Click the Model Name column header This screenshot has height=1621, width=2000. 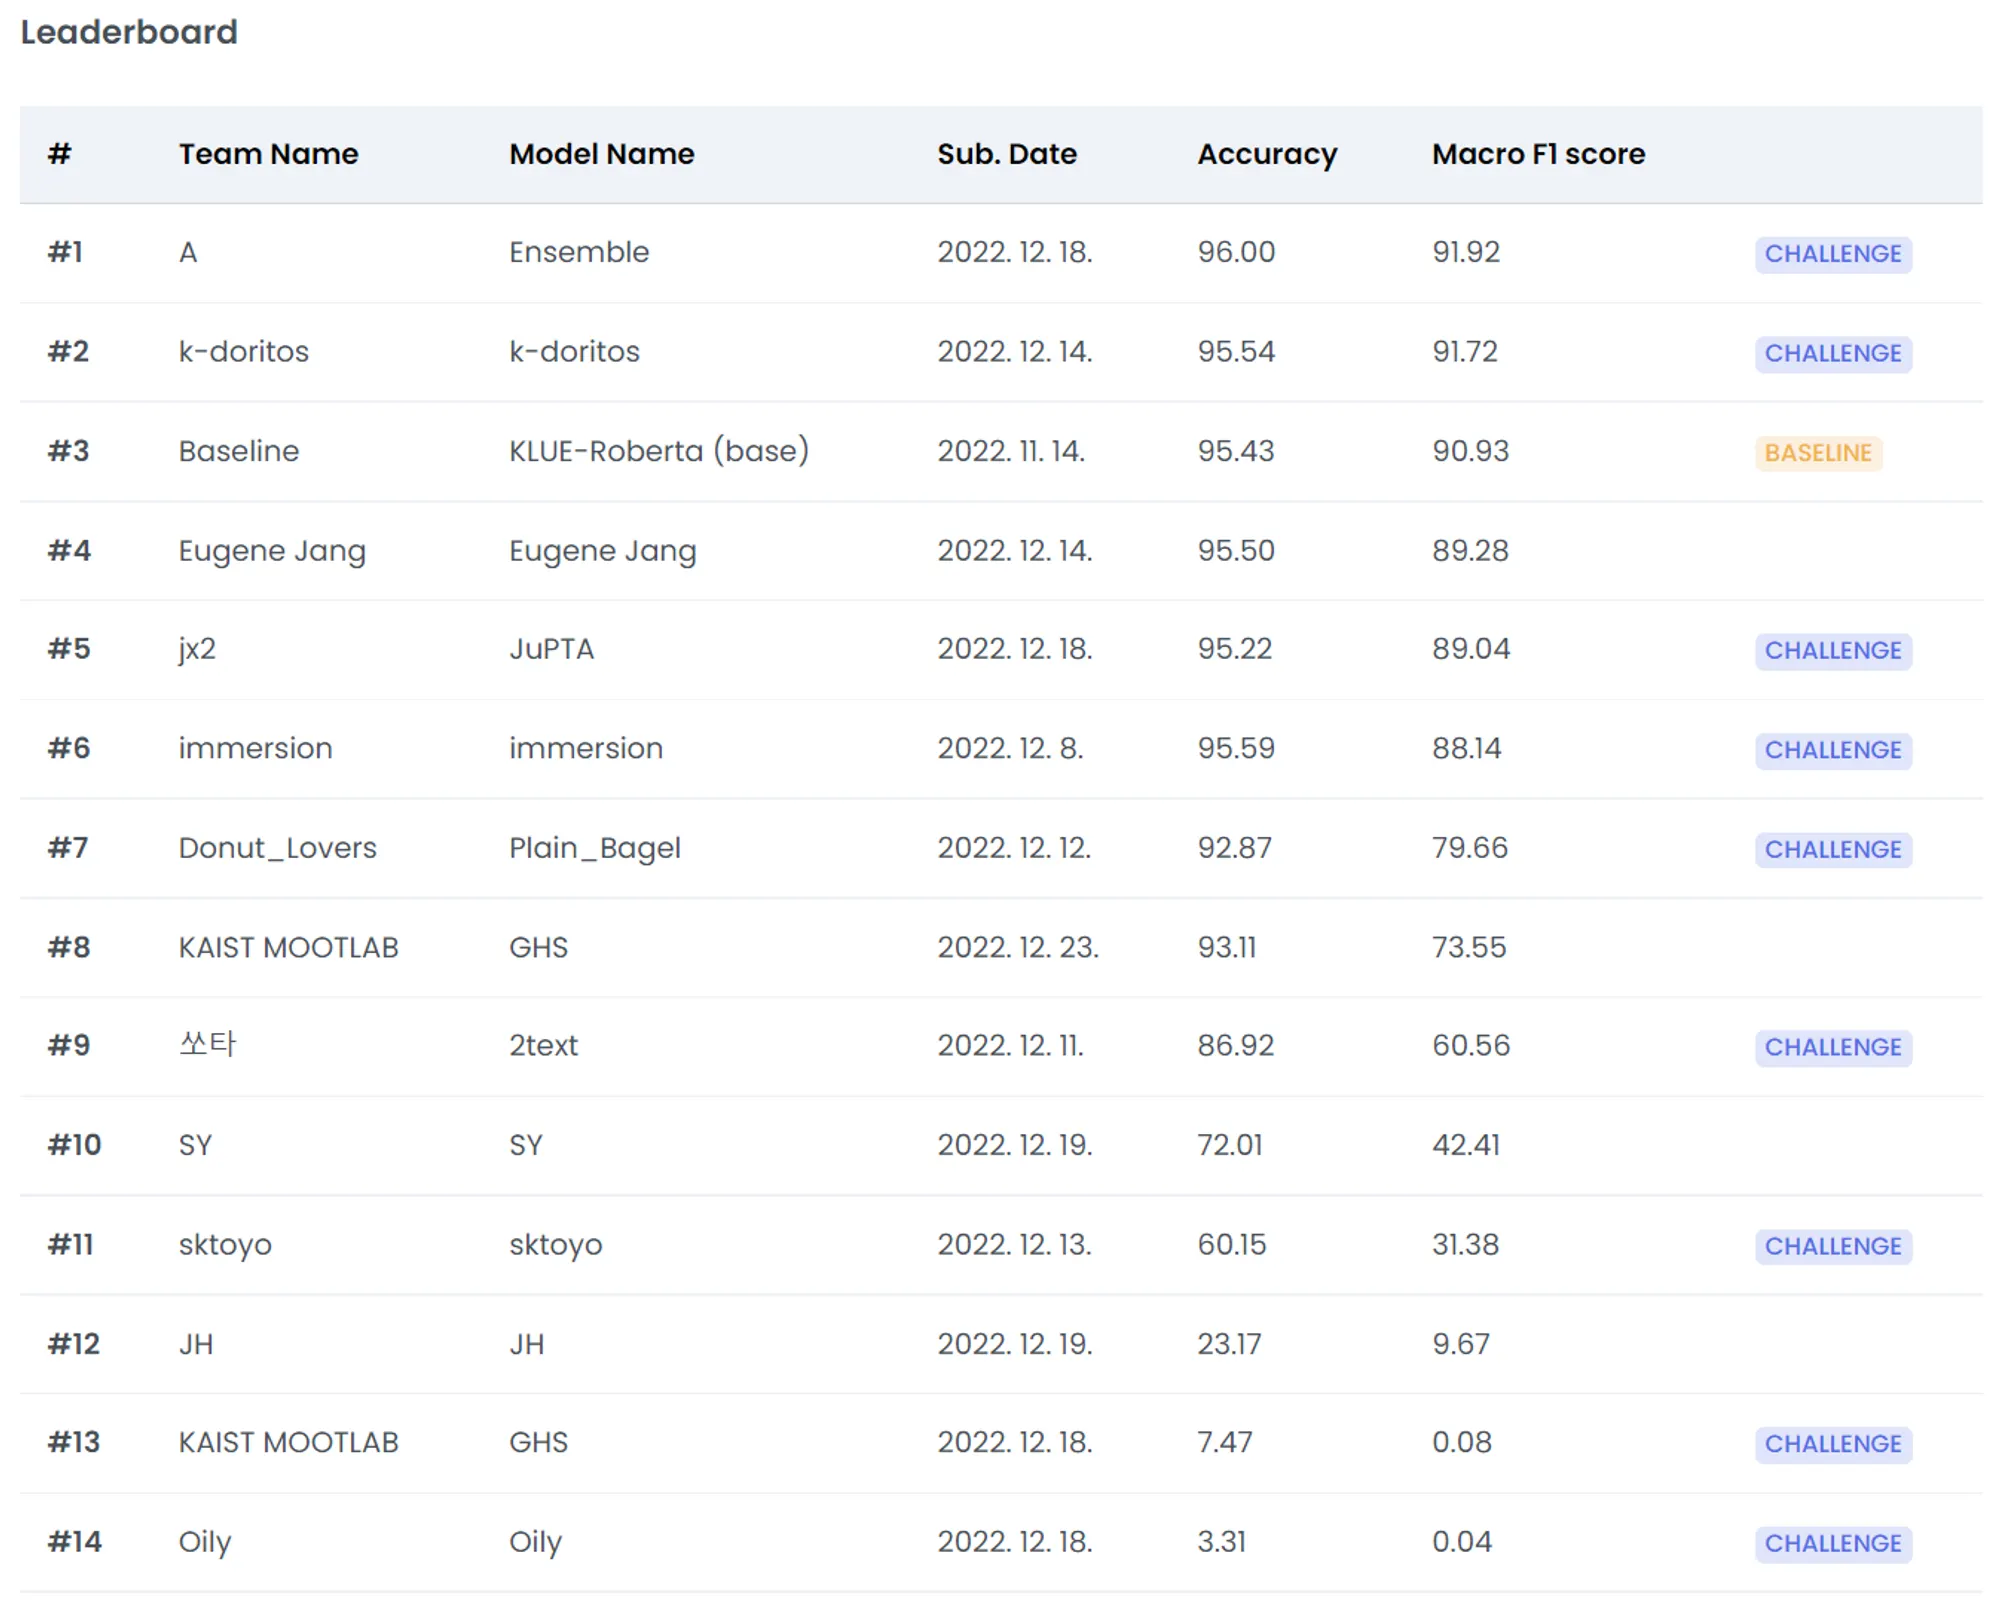pos(601,154)
